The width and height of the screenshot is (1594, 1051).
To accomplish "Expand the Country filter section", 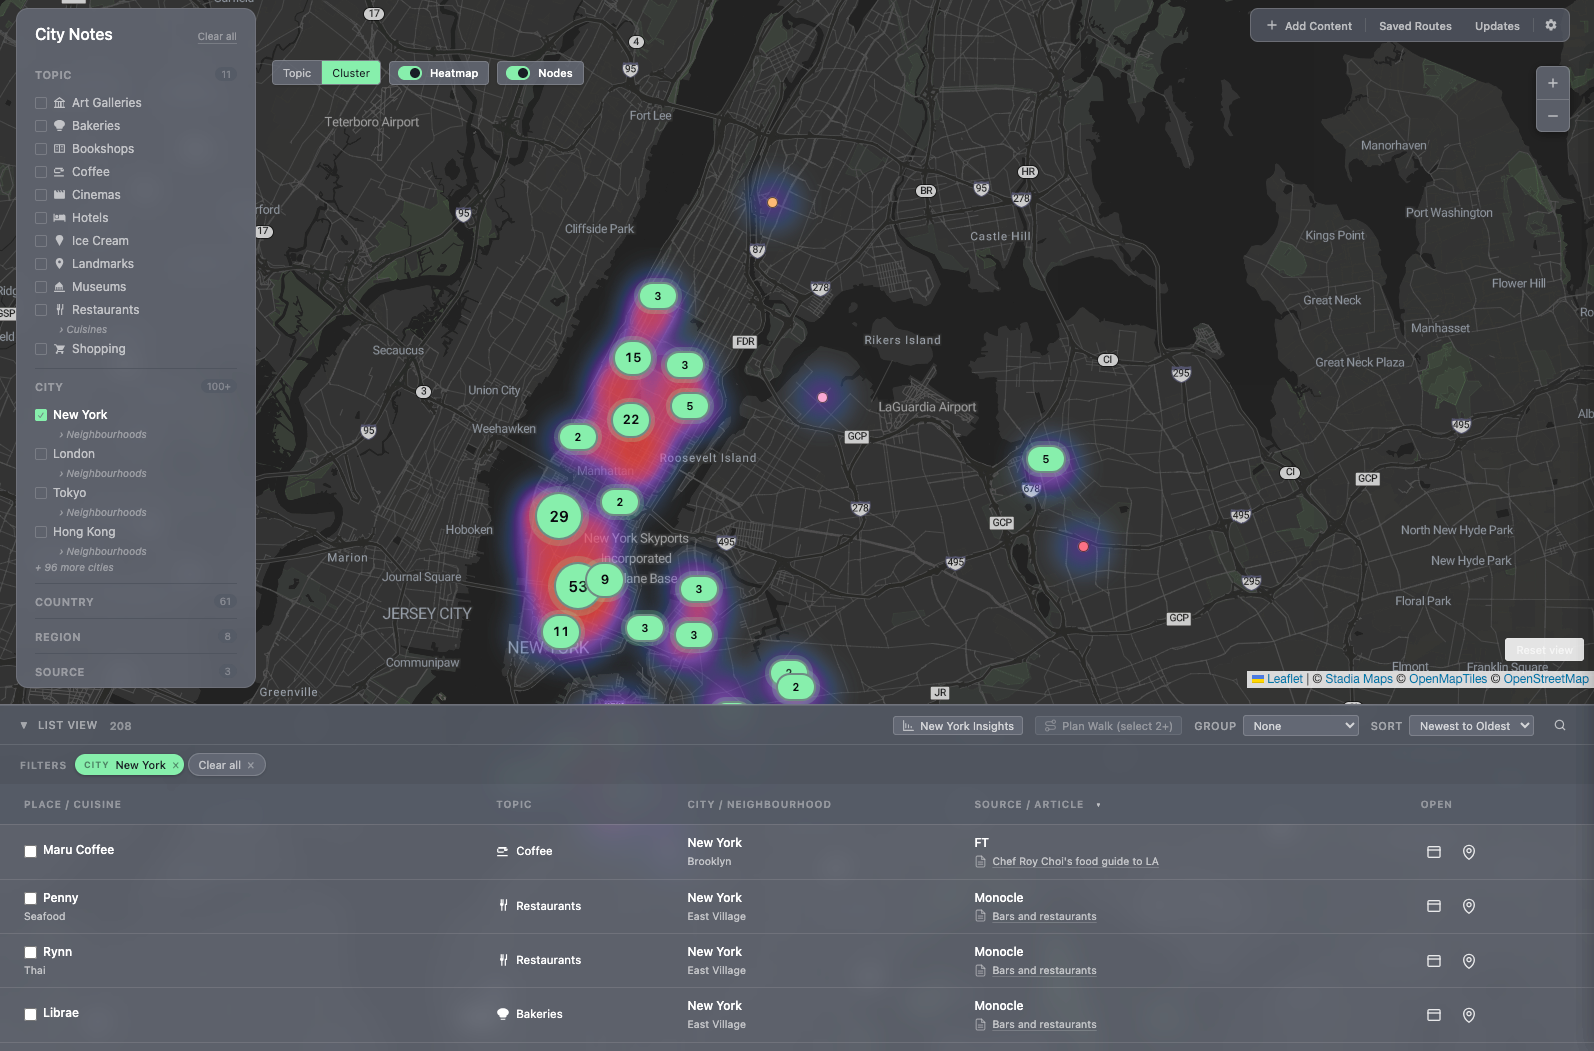I will click(135, 602).
